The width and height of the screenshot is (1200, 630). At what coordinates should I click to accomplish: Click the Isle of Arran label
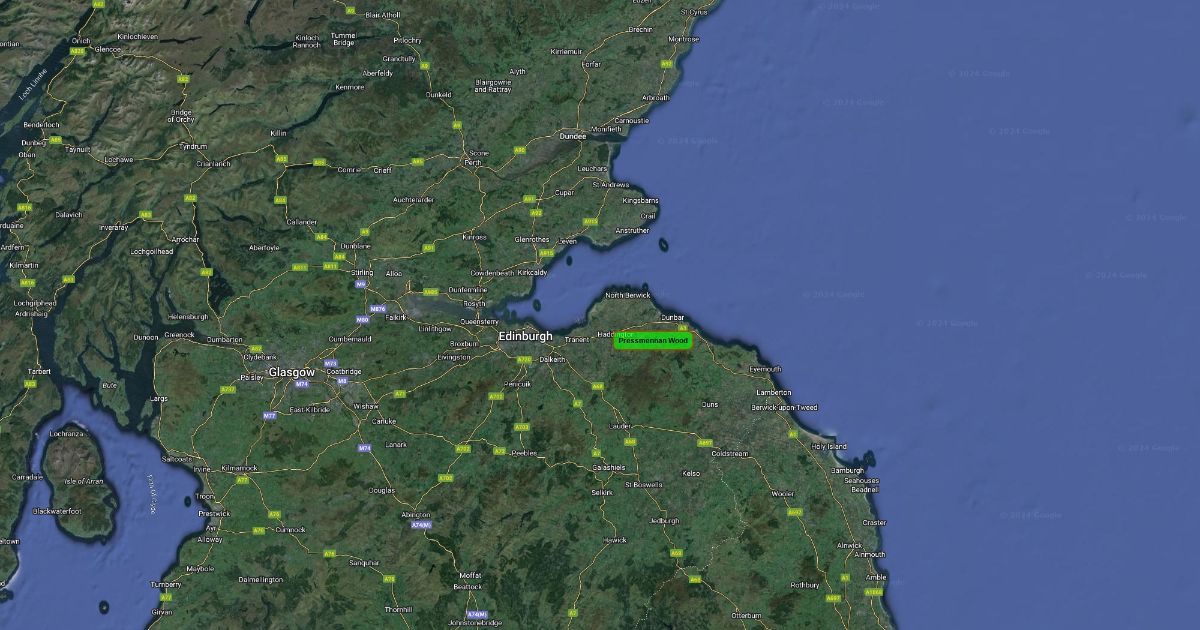84,483
